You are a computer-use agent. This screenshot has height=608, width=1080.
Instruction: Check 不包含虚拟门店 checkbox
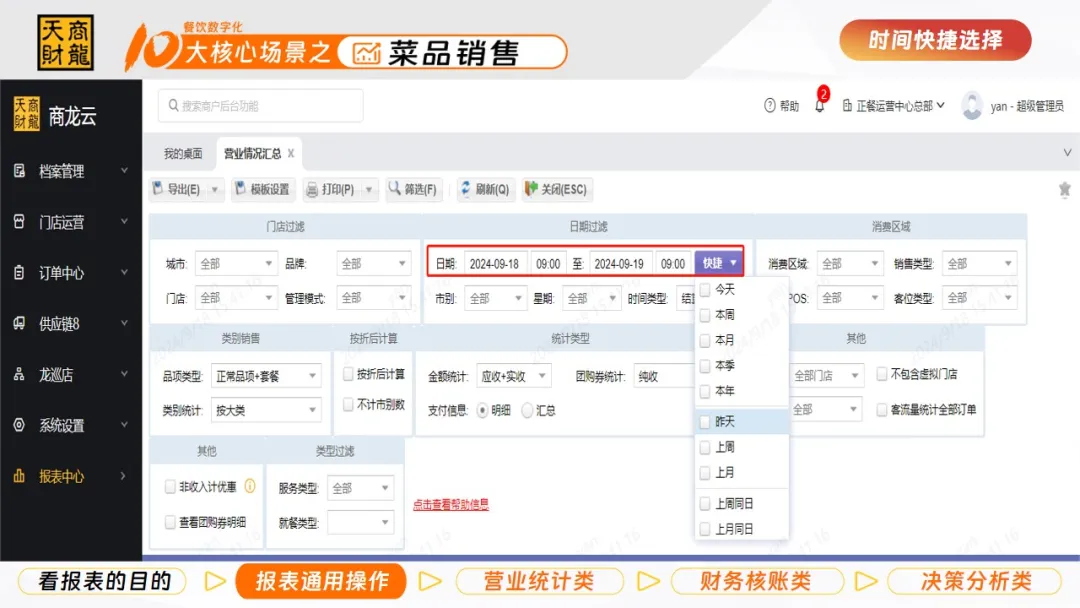[881, 374]
